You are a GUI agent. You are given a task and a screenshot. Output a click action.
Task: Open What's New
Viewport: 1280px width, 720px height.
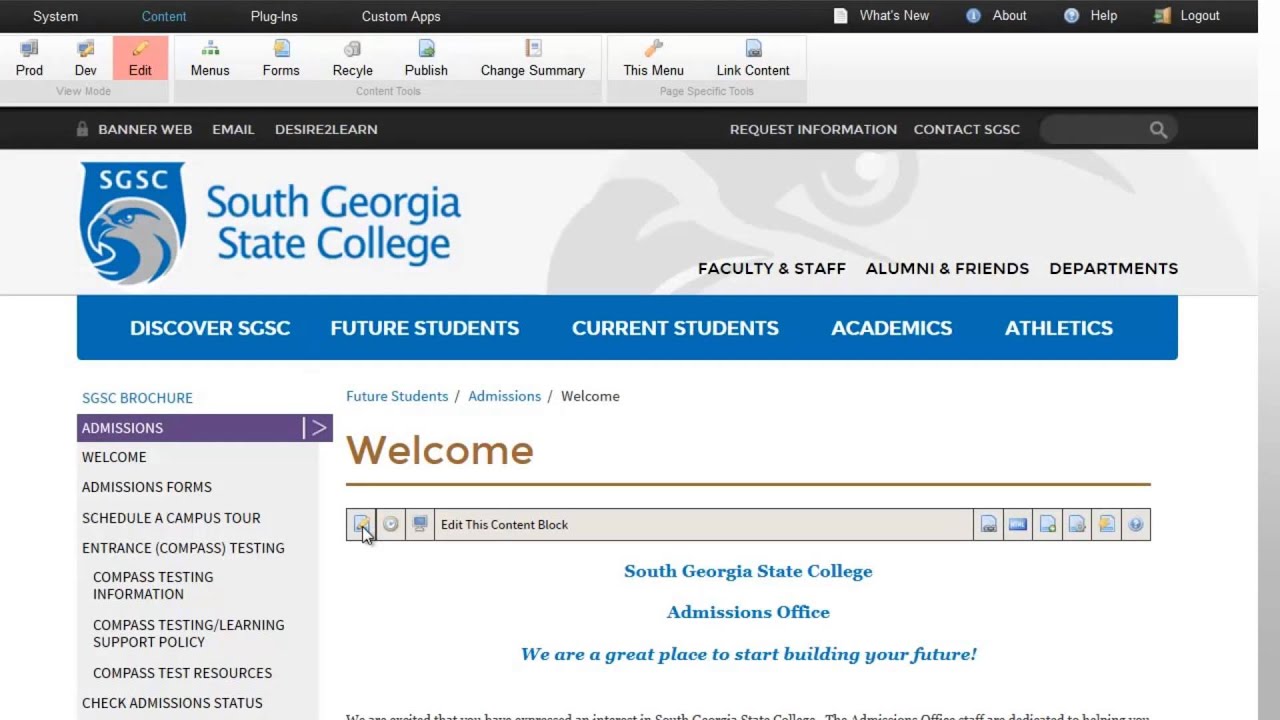click(882, 16)
